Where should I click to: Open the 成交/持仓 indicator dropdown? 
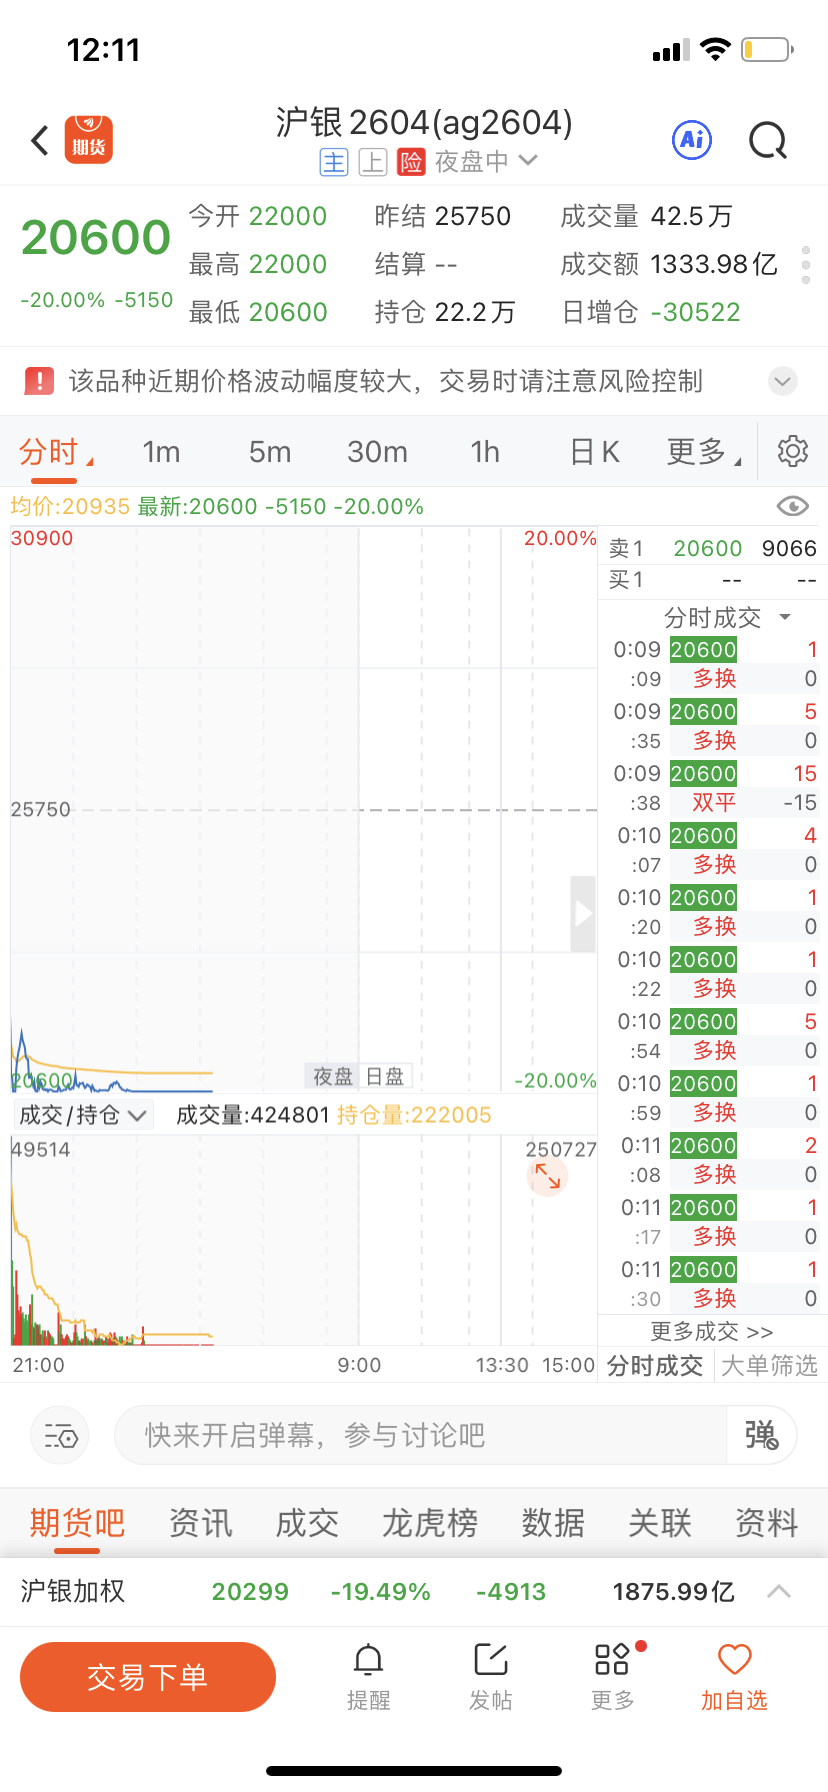(84, 1115)
